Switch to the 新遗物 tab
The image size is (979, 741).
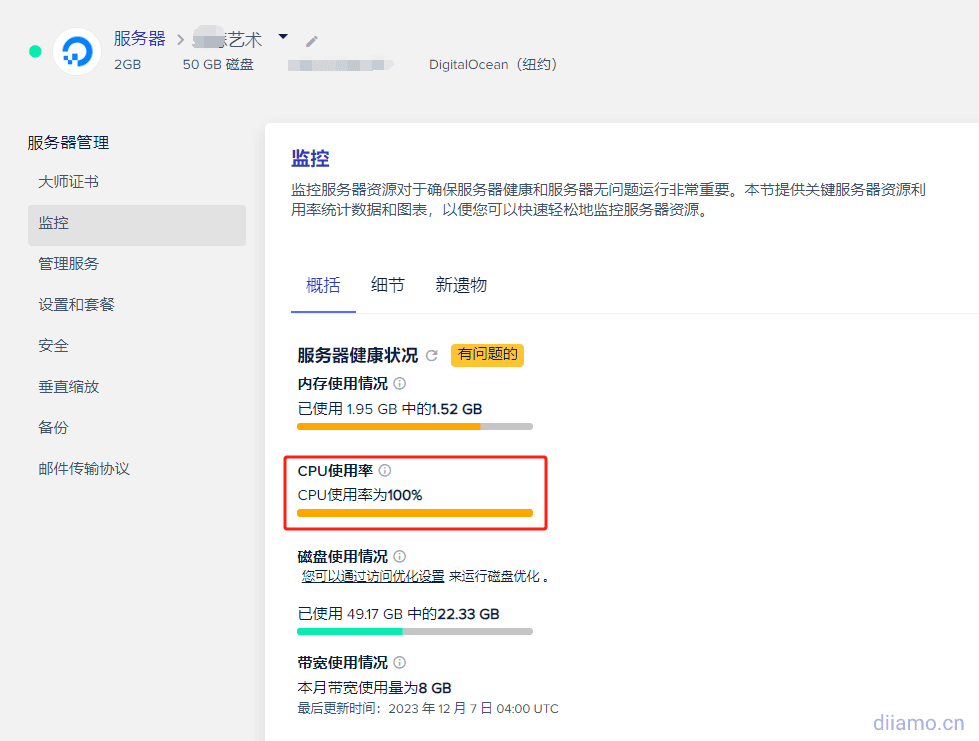461,285
